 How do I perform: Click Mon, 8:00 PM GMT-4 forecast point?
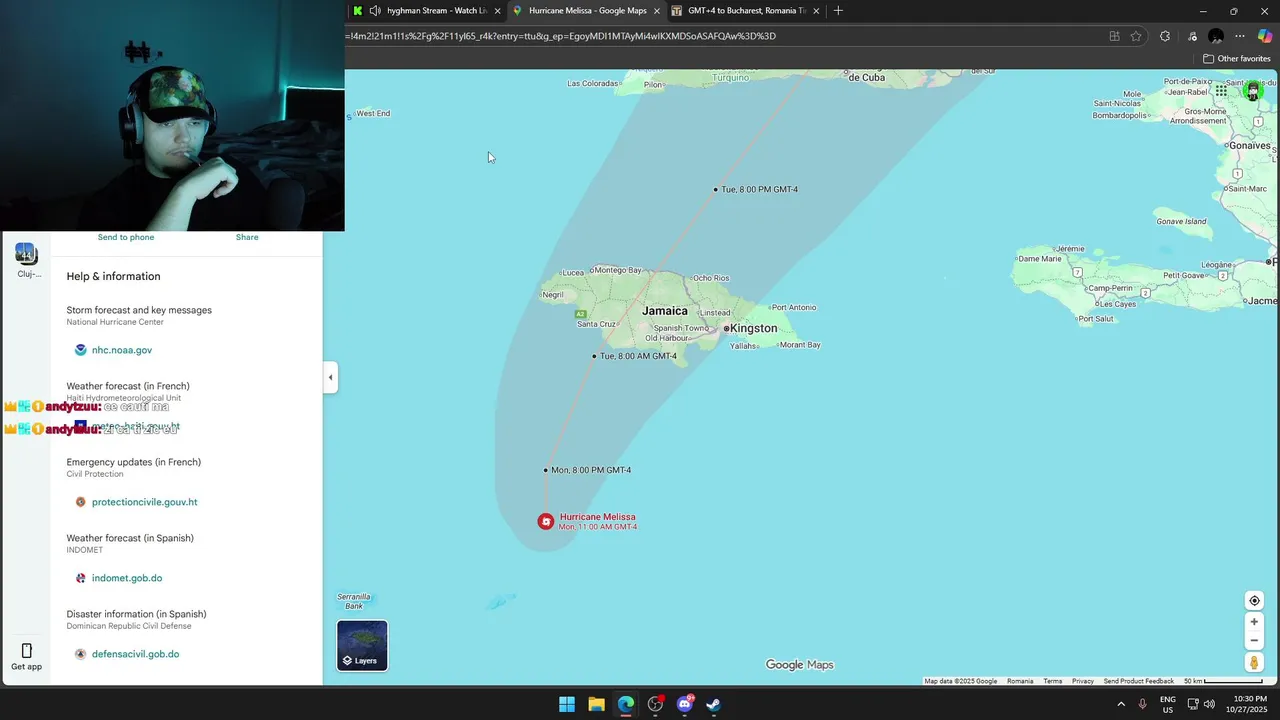(x=546, y=470)
